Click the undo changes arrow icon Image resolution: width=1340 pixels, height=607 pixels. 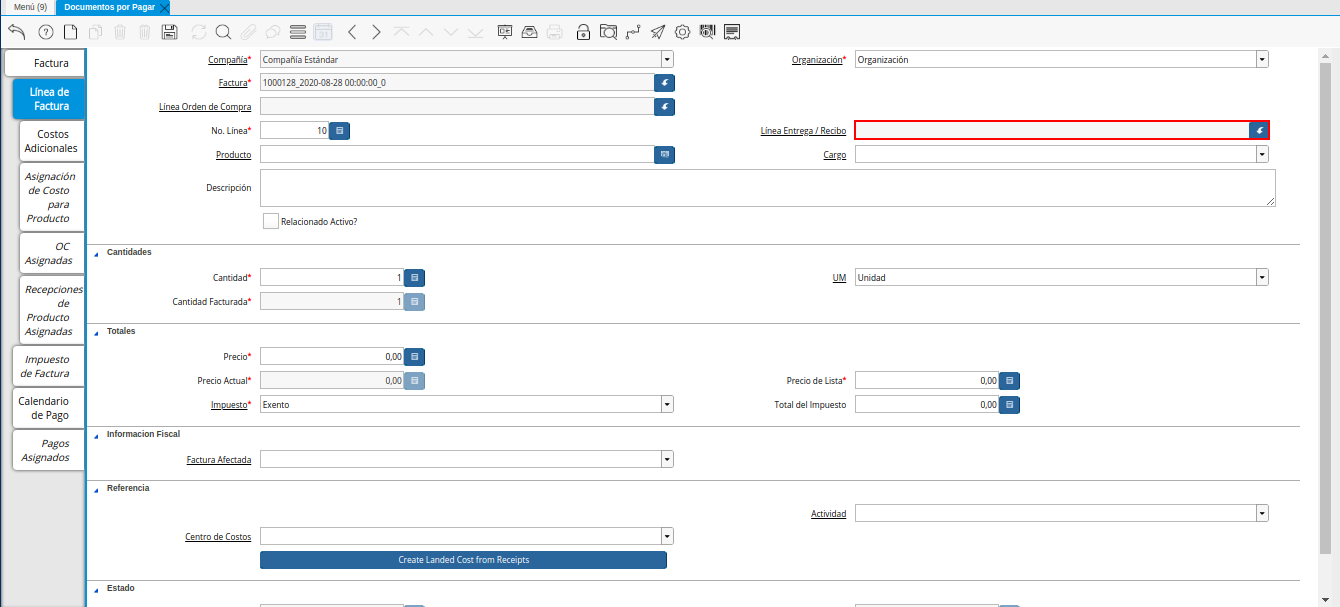pyautogui.click(x=16, y=32)
